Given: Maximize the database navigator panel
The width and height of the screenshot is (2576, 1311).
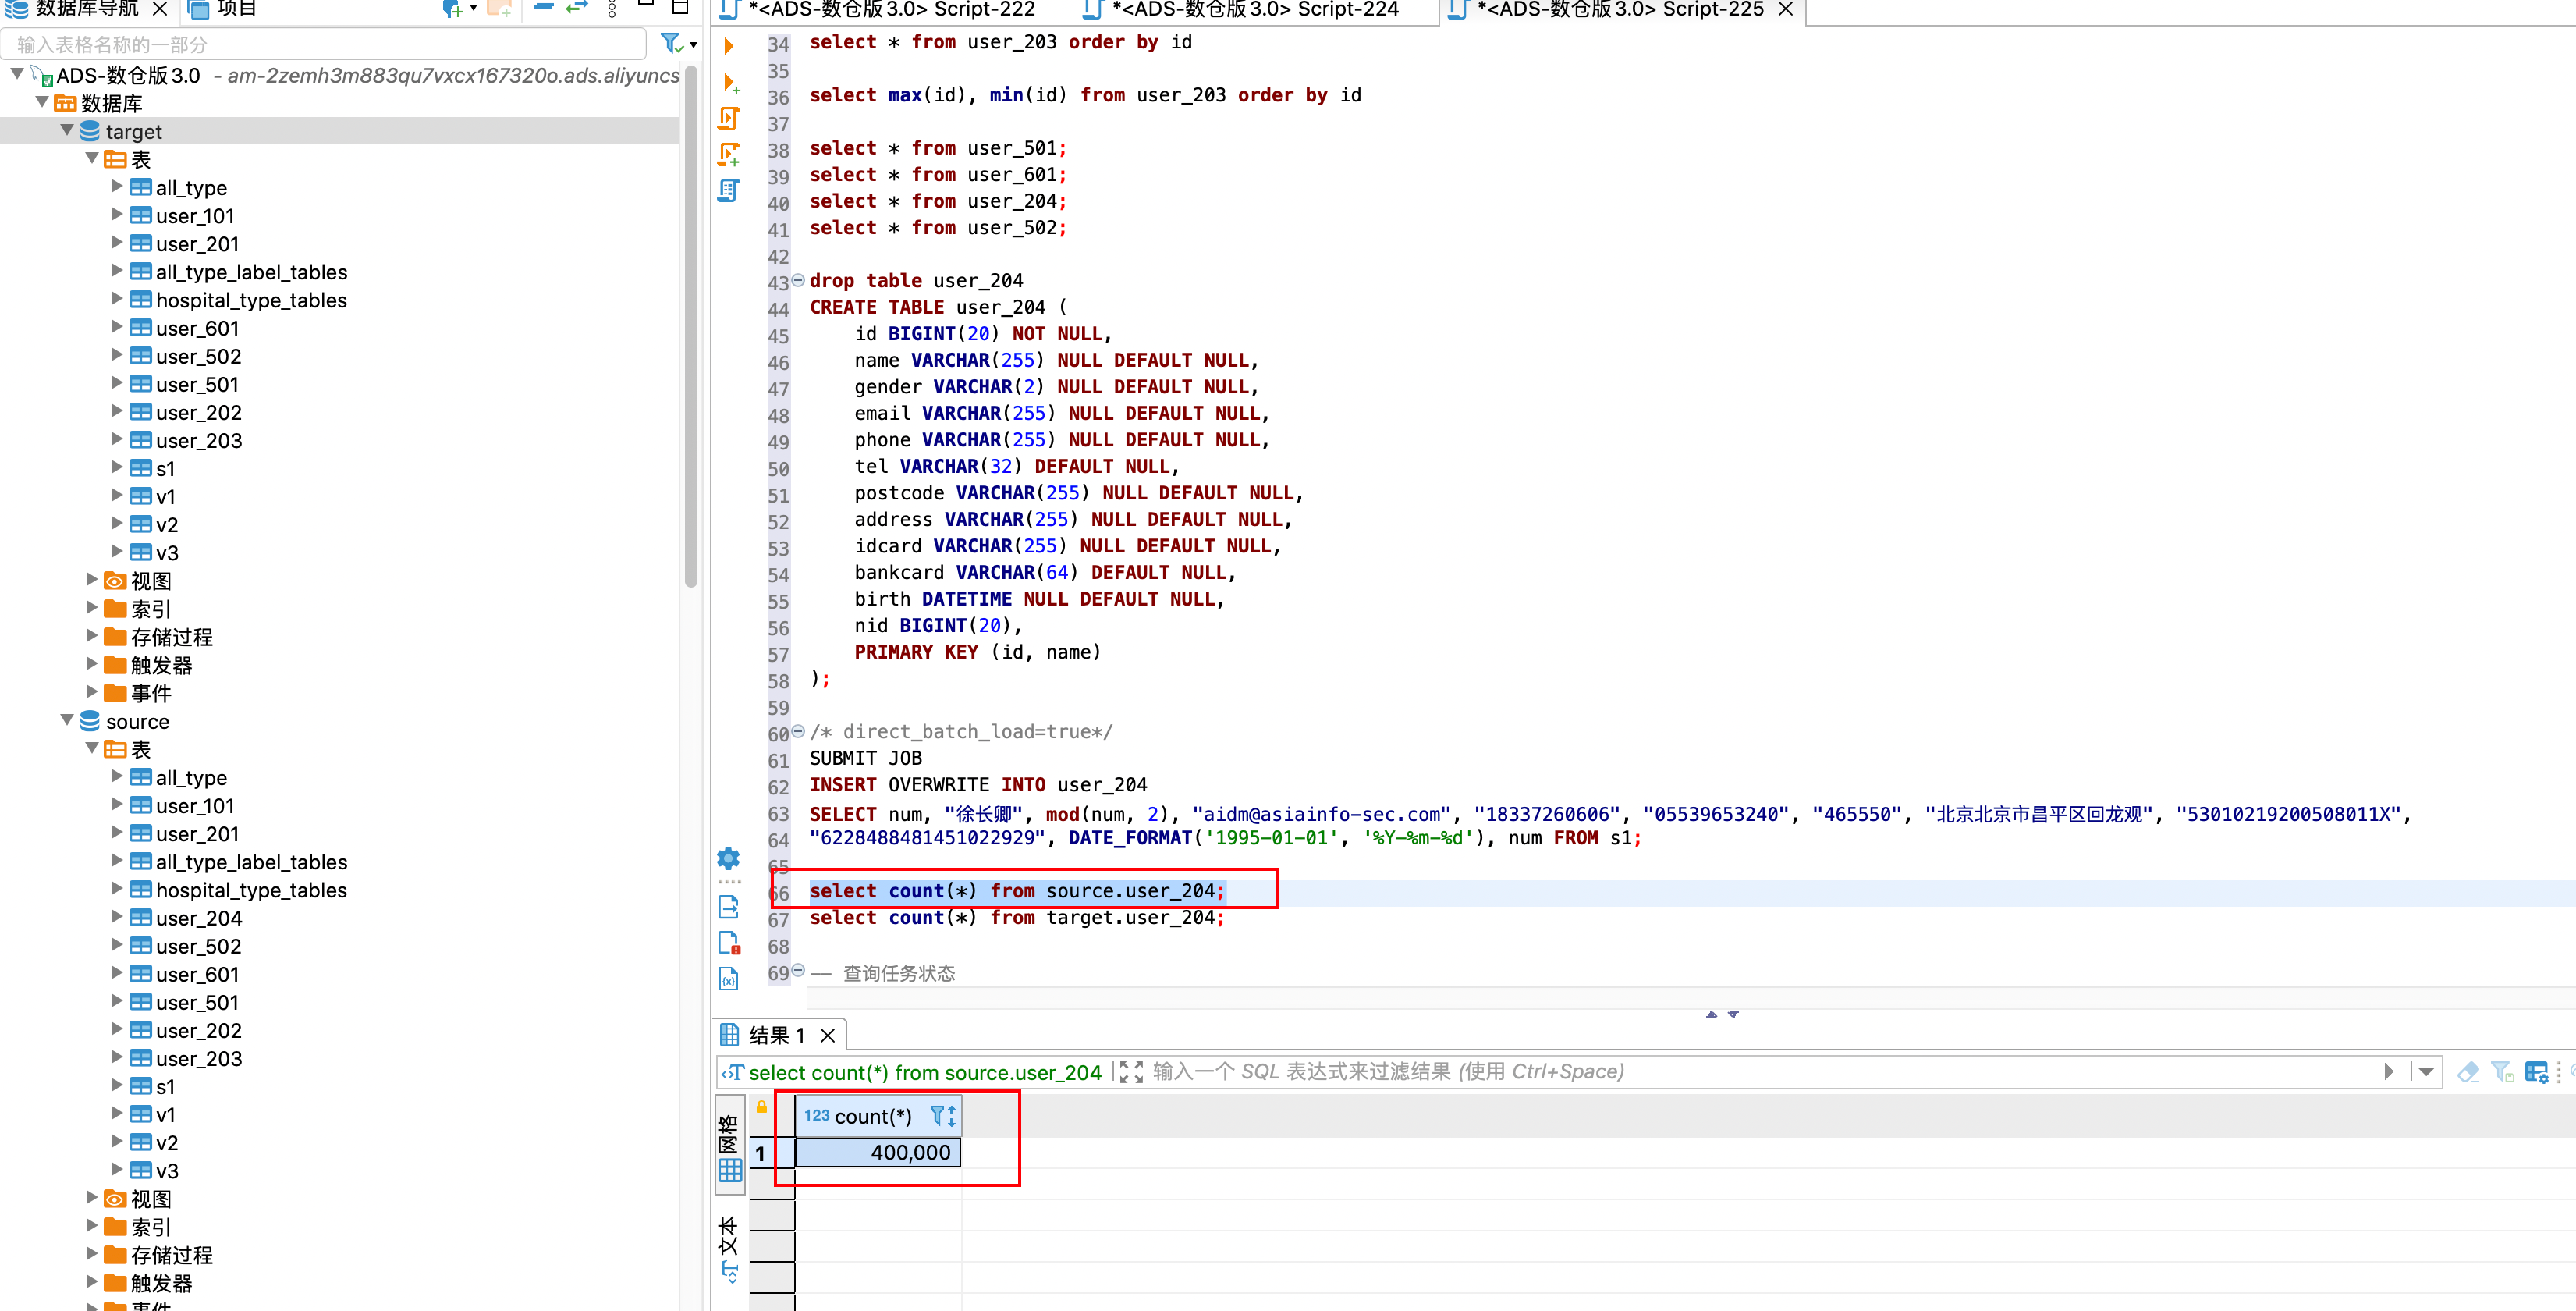Looking at the screenshot, I should [680, 7].
